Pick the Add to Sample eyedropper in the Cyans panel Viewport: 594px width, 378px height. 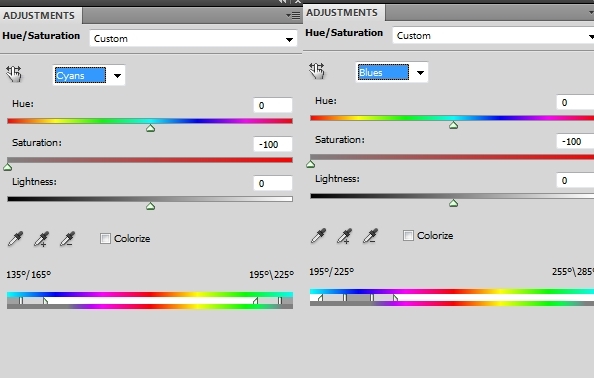pos(41,239)
